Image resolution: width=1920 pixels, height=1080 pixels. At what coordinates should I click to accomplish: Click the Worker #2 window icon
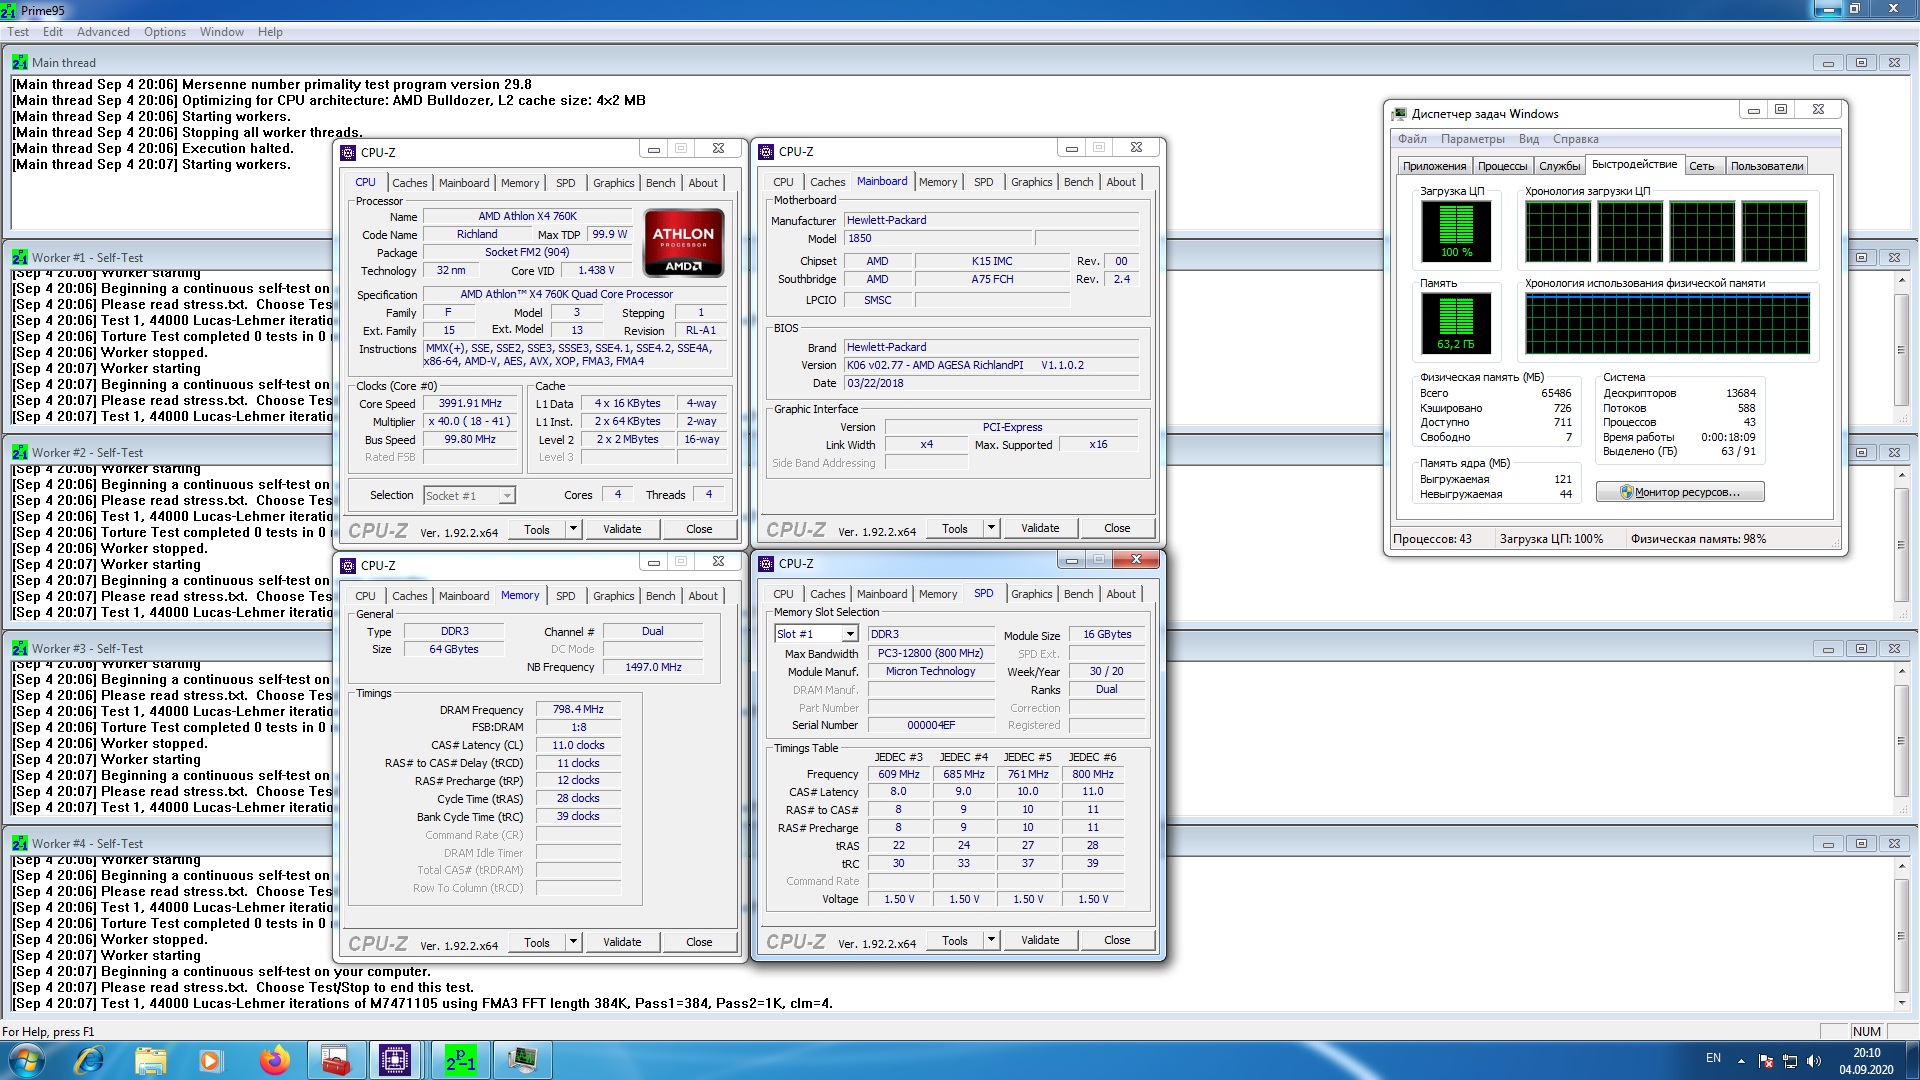point(20,452)
